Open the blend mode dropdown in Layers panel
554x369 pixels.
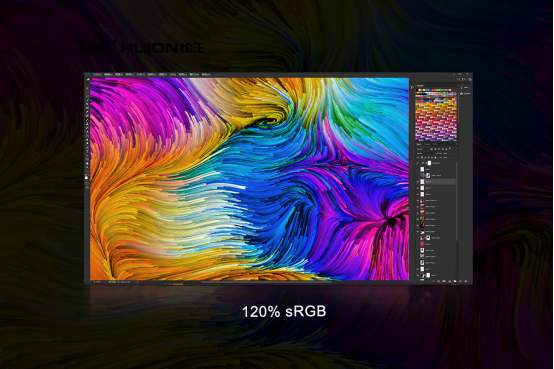tap(426, 153)
